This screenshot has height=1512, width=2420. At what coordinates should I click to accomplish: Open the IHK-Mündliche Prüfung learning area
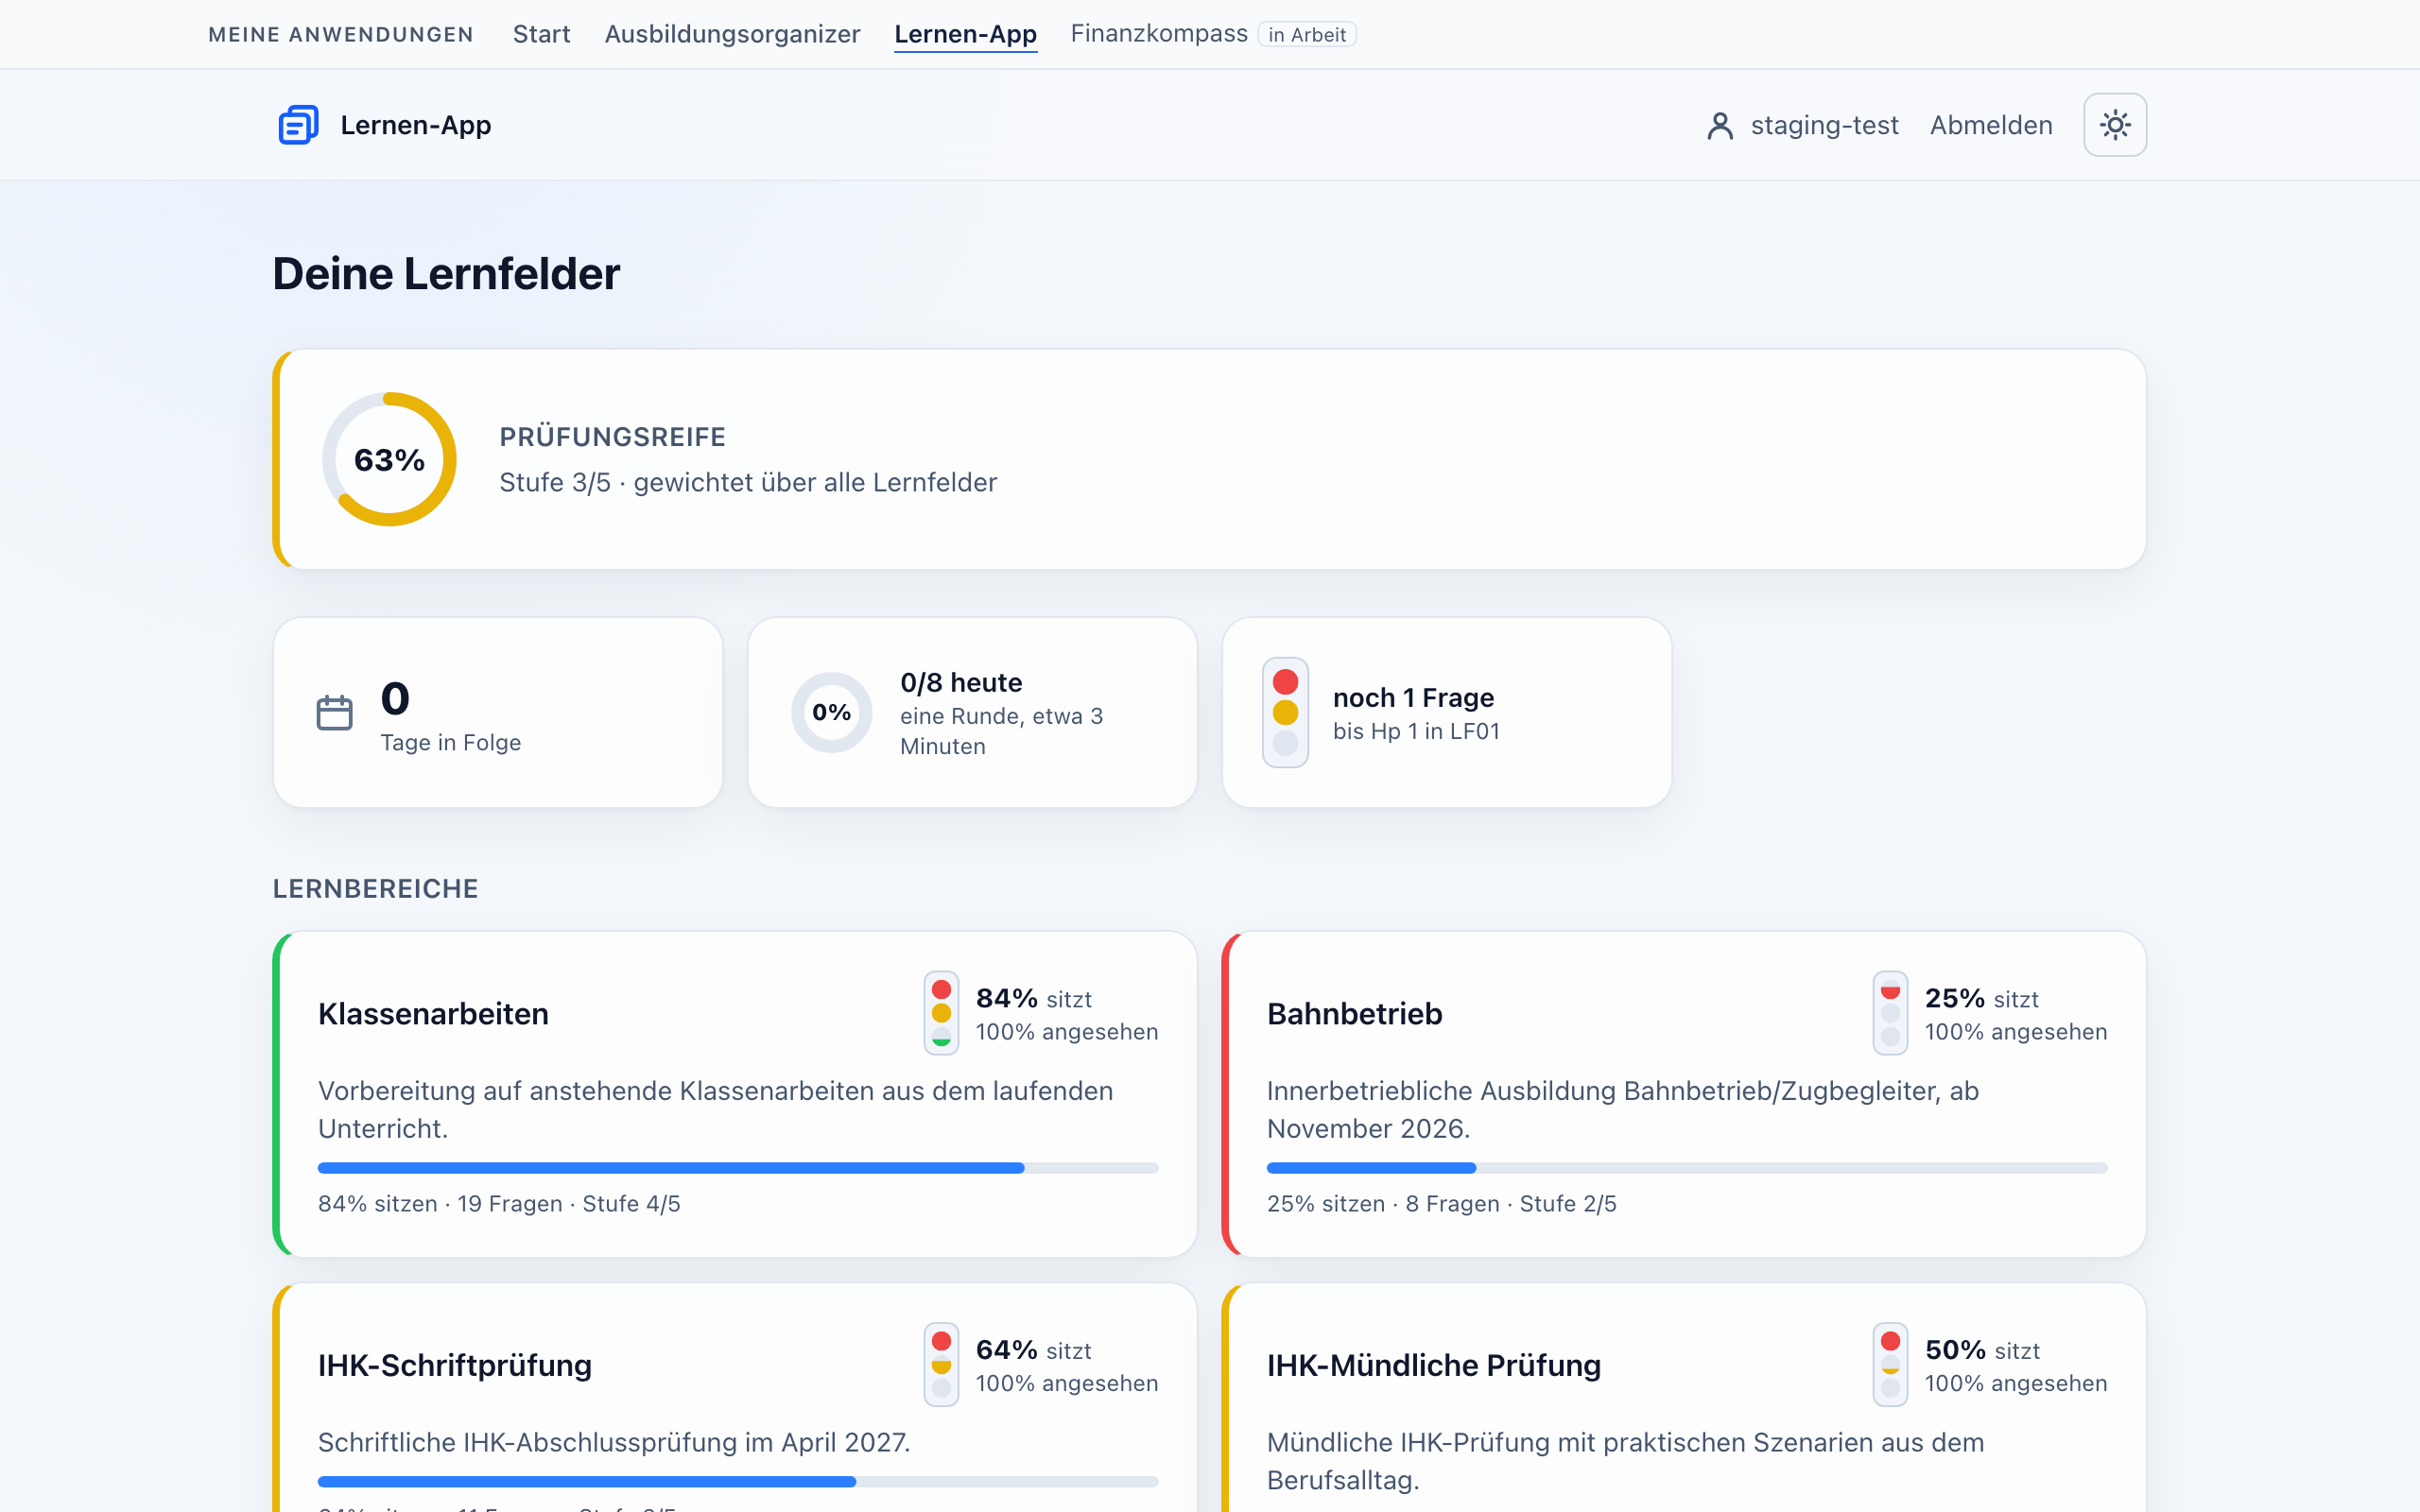point(1684,1398)
